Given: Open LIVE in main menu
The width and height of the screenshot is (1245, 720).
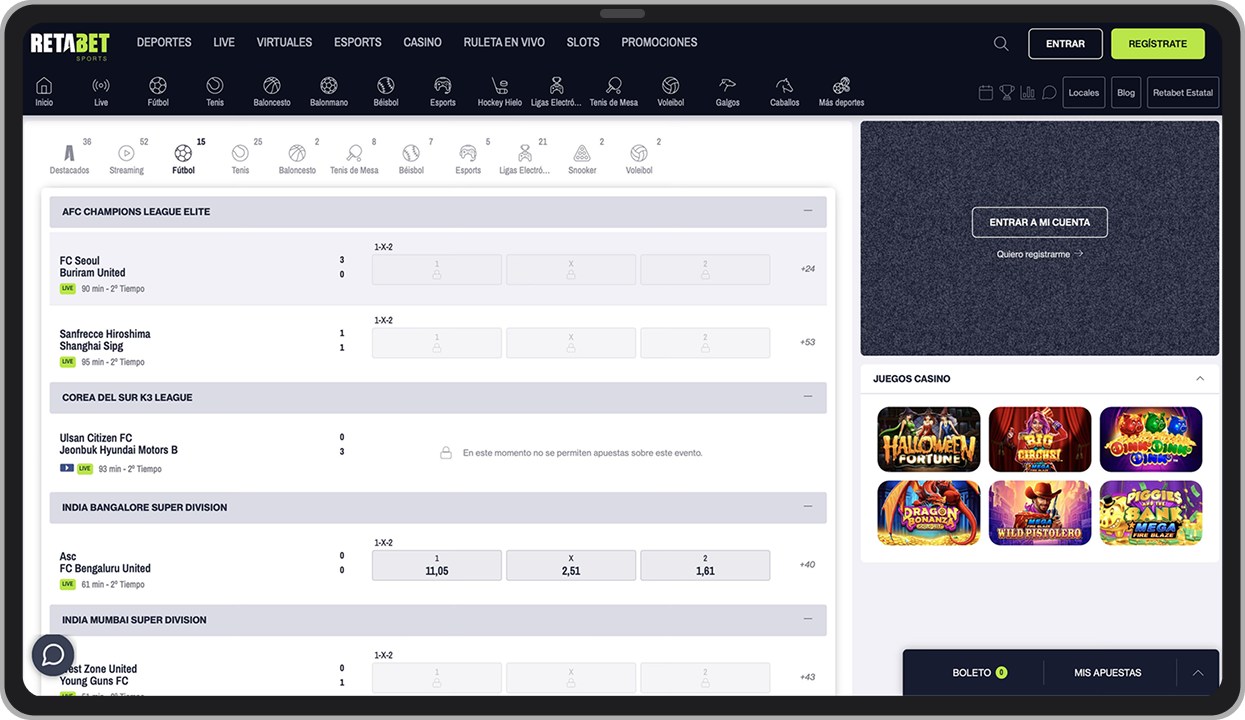Looking at the screenshot, I should pyautogui.click(x=224, y=43).
